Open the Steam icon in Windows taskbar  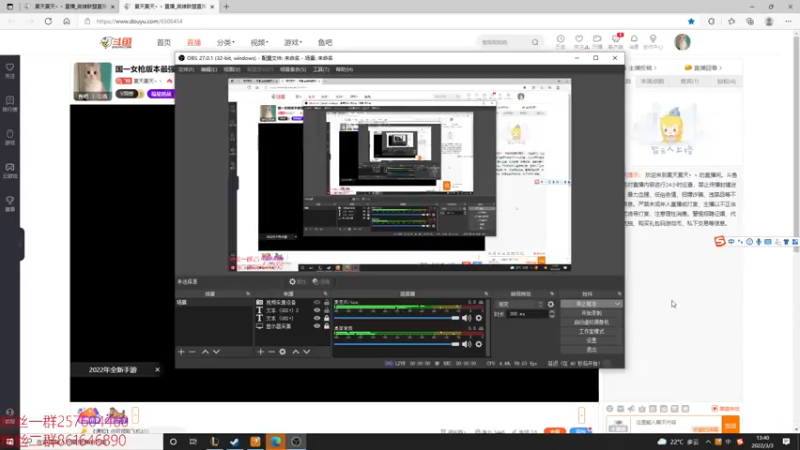pyautogui.click(x=235, y=442)
